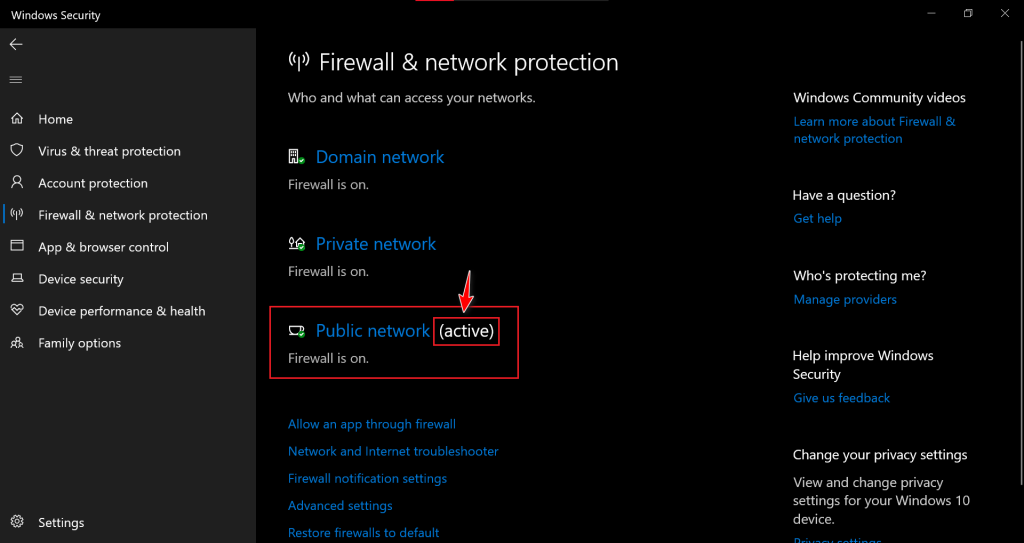Click the Device security laptop icon

click(x=17, y=279)
